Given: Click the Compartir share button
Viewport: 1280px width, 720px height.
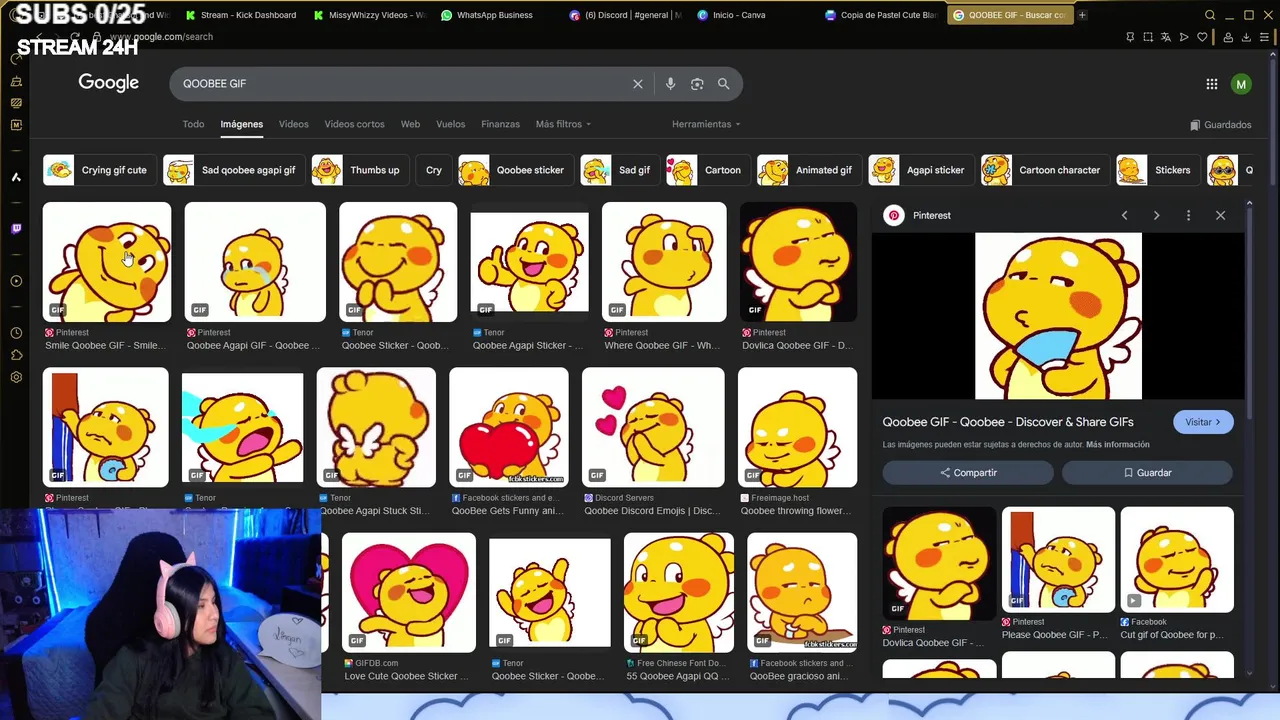Looking at the screenshot, I should tap(968, 473).
